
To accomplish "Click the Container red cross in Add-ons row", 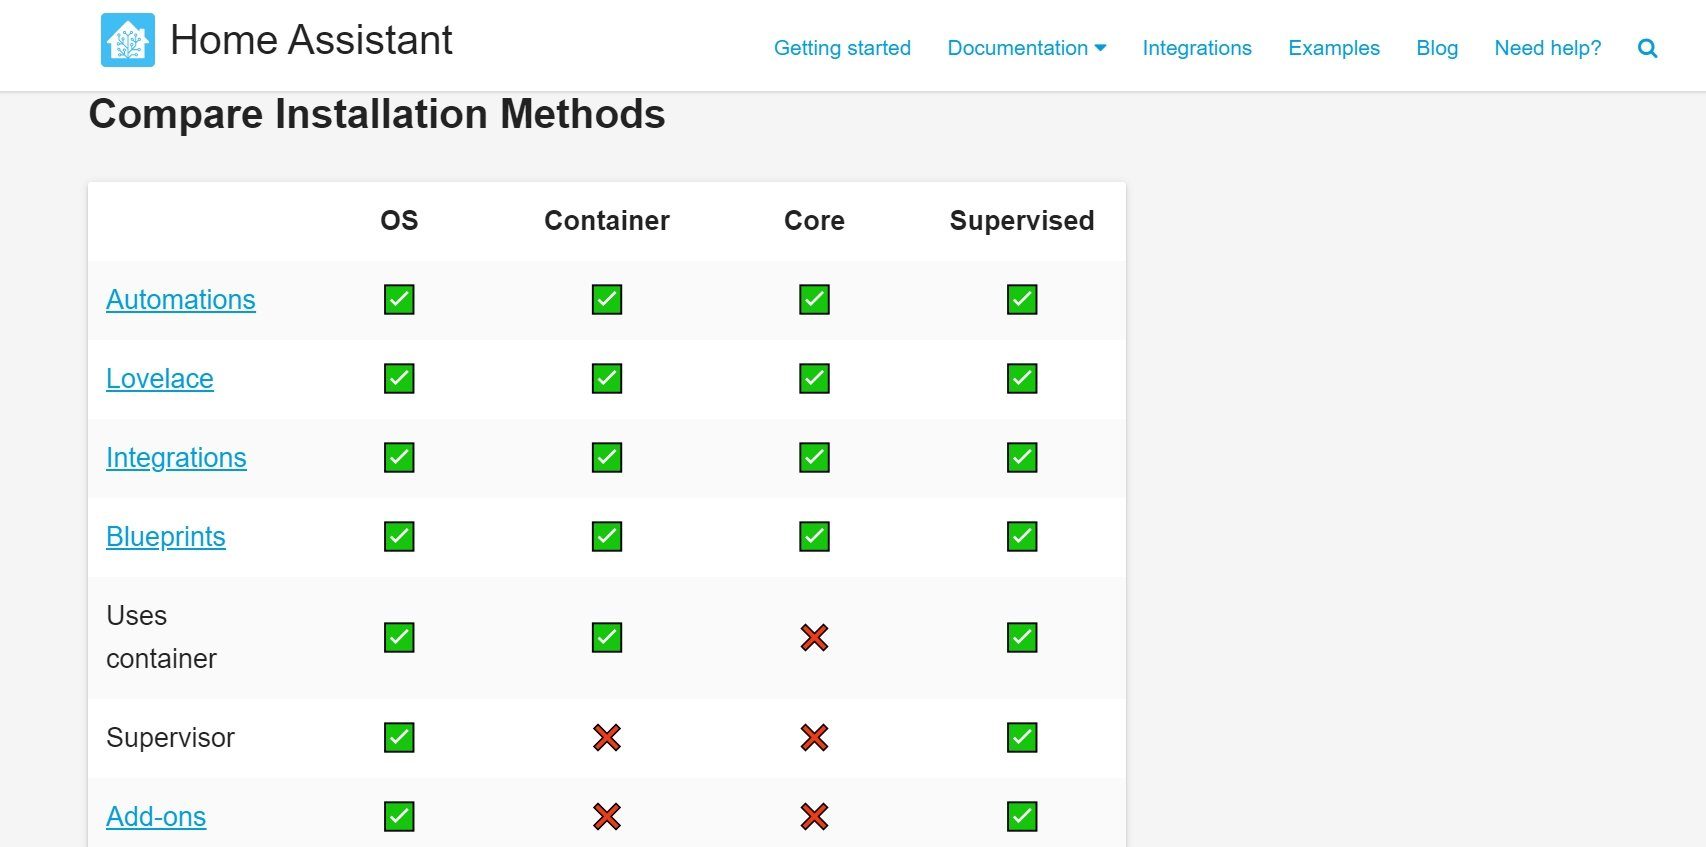I will point(607,816).
